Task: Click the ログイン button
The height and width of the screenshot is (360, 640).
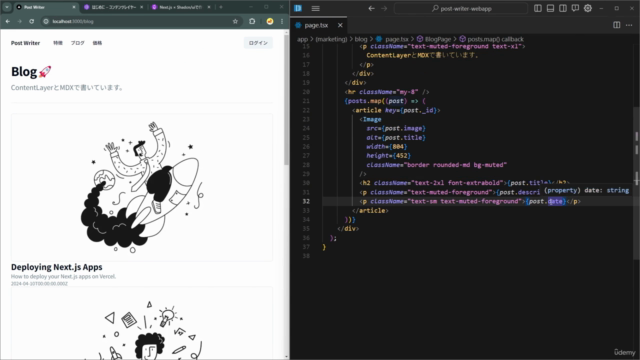Action: coord(258,43)
